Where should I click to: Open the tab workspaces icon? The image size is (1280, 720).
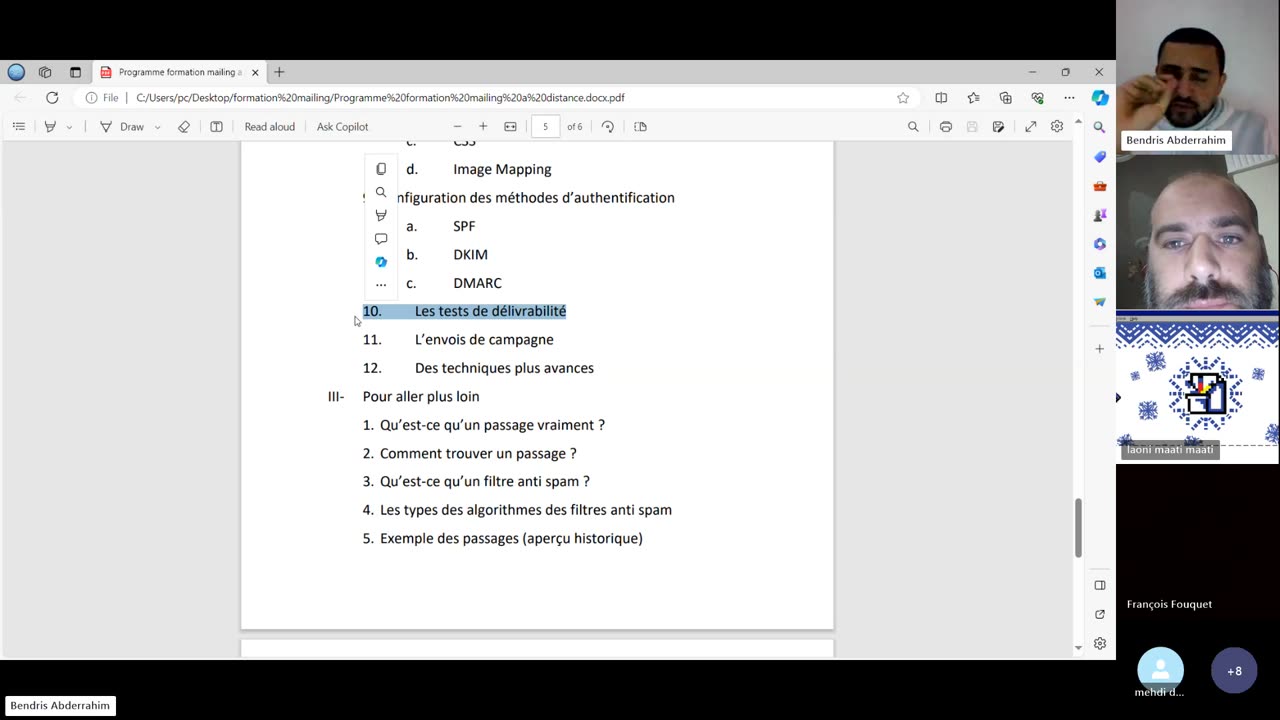point(45,72)
